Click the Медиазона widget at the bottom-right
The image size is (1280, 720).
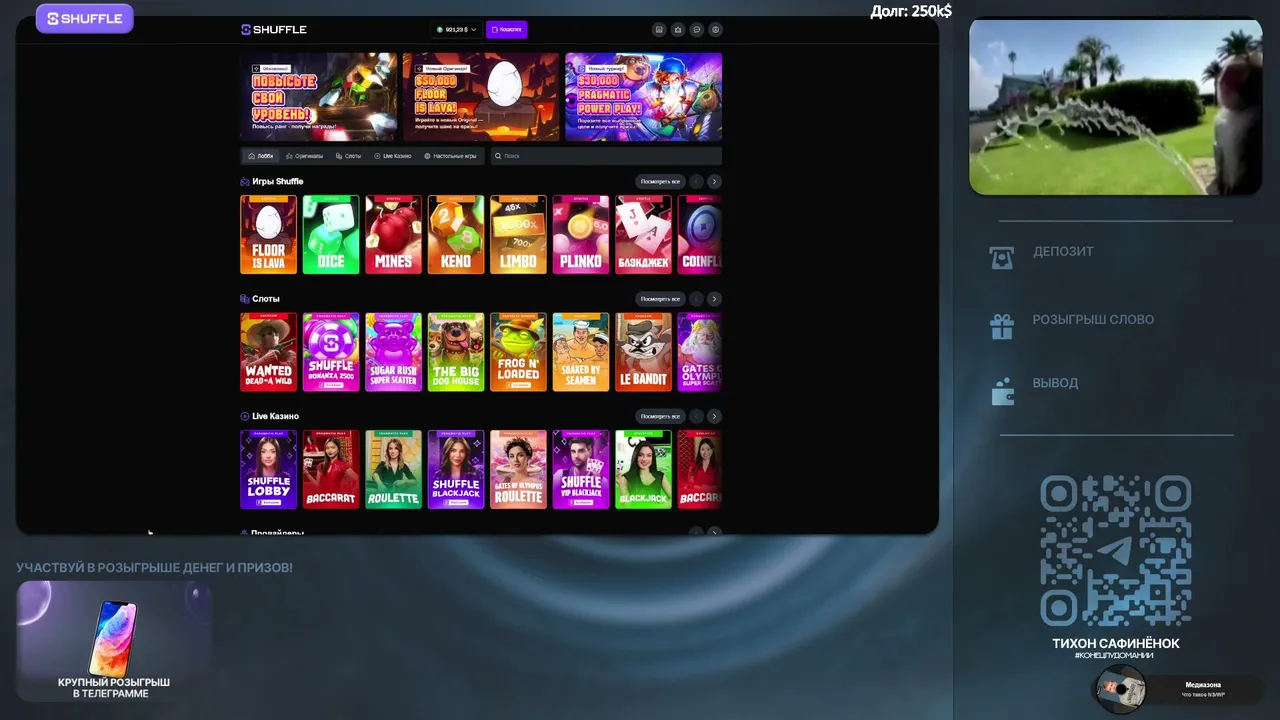point(1178,689)
